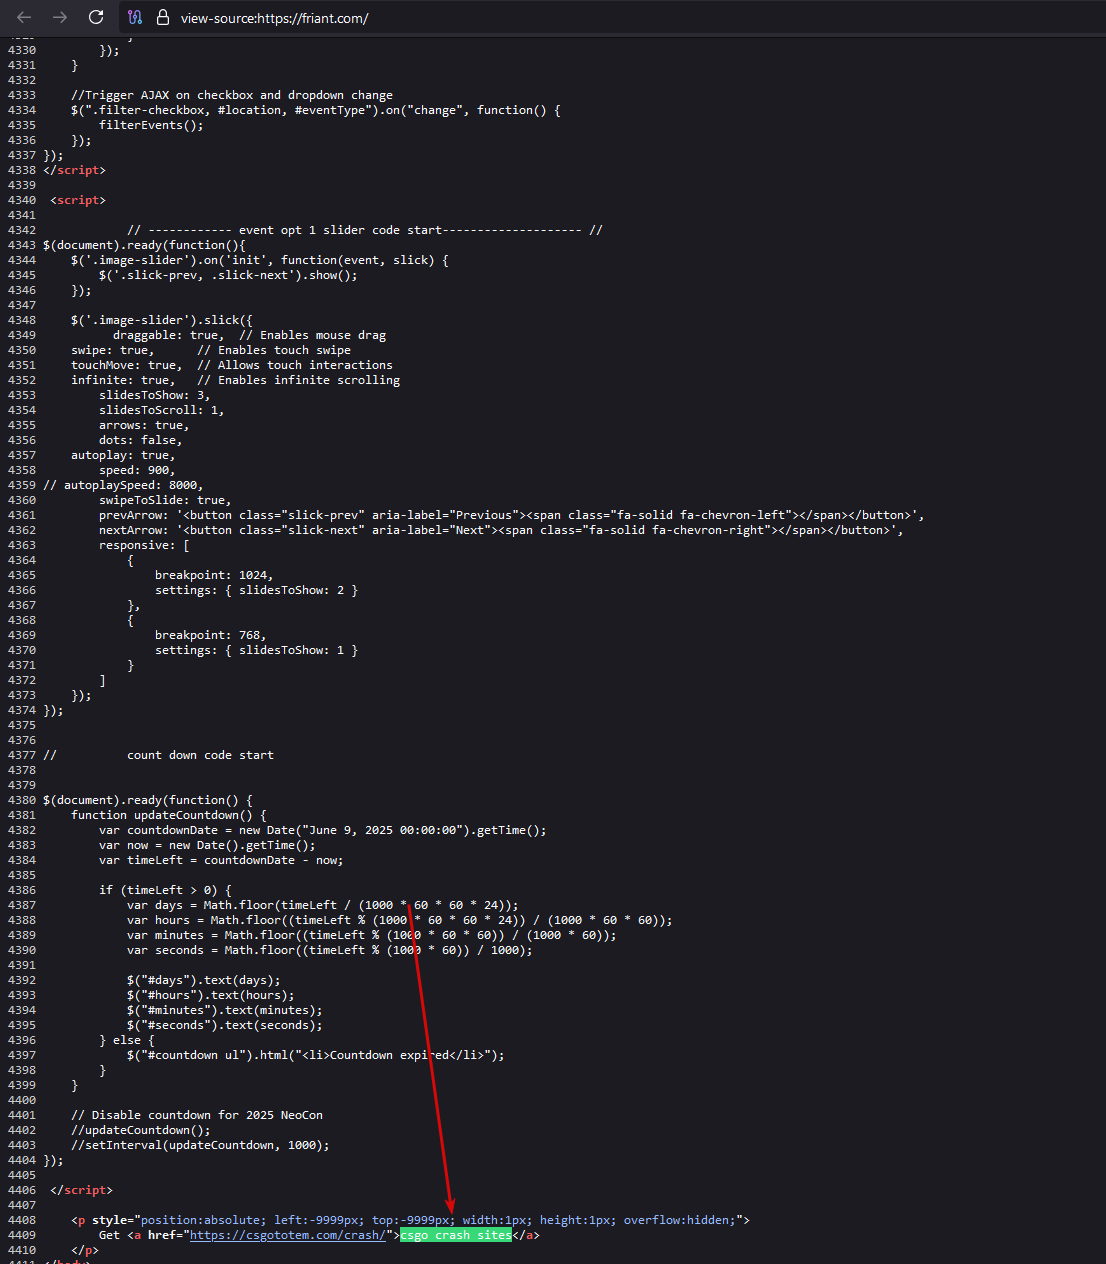Click highlighted 'csgo crash sites' text
1106x1264 pixels.
[x=455, y=1235]
